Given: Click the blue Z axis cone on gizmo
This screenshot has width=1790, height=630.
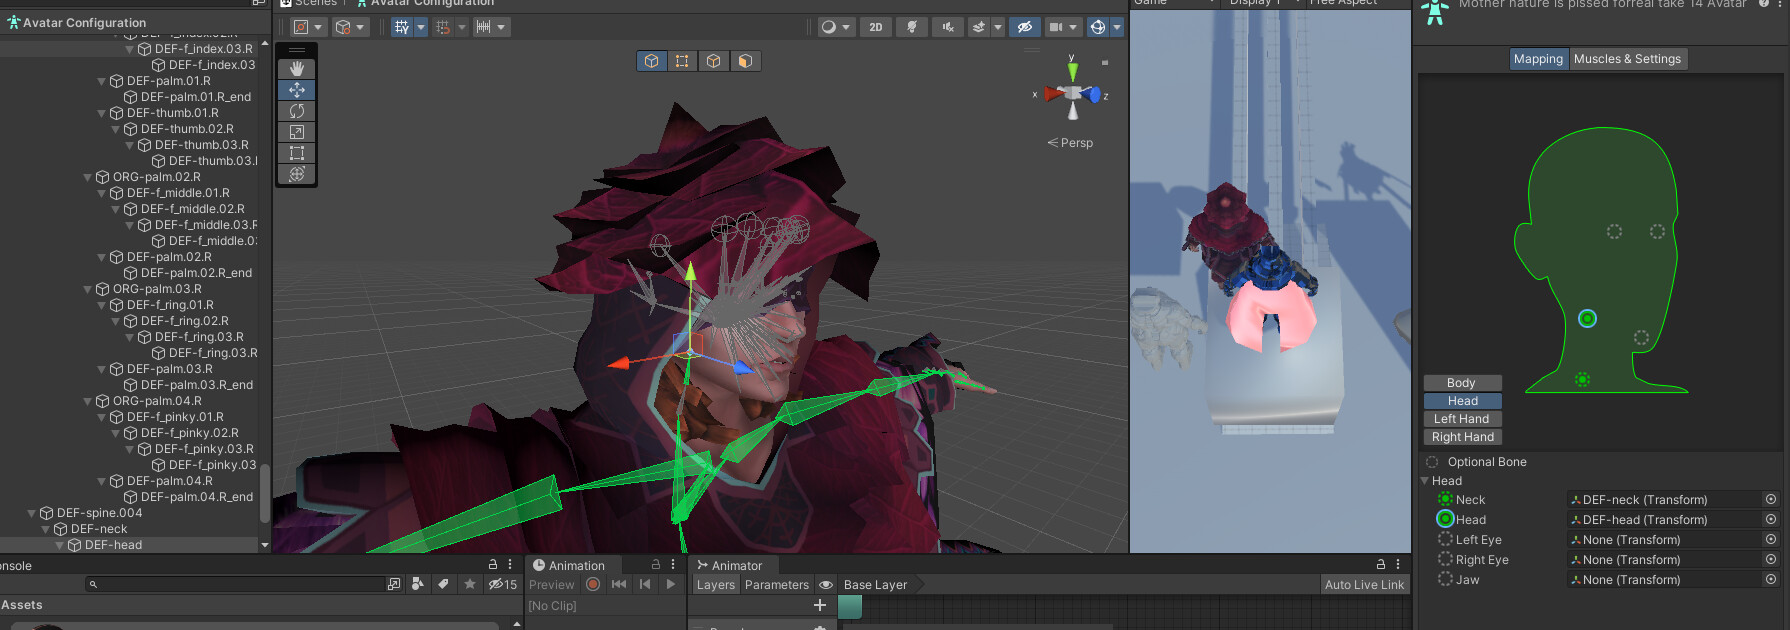Looking at the screenshot, I should (x=1093, y=95).
